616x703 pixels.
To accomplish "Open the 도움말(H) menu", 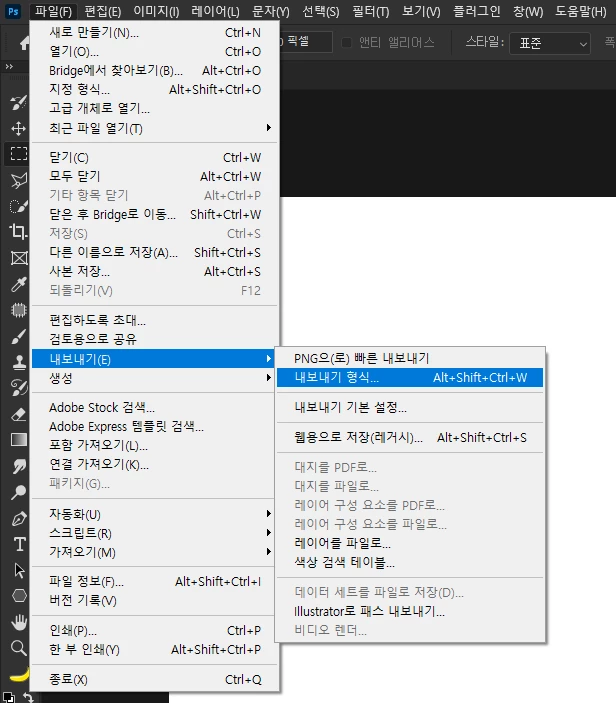I will point(581,11).
